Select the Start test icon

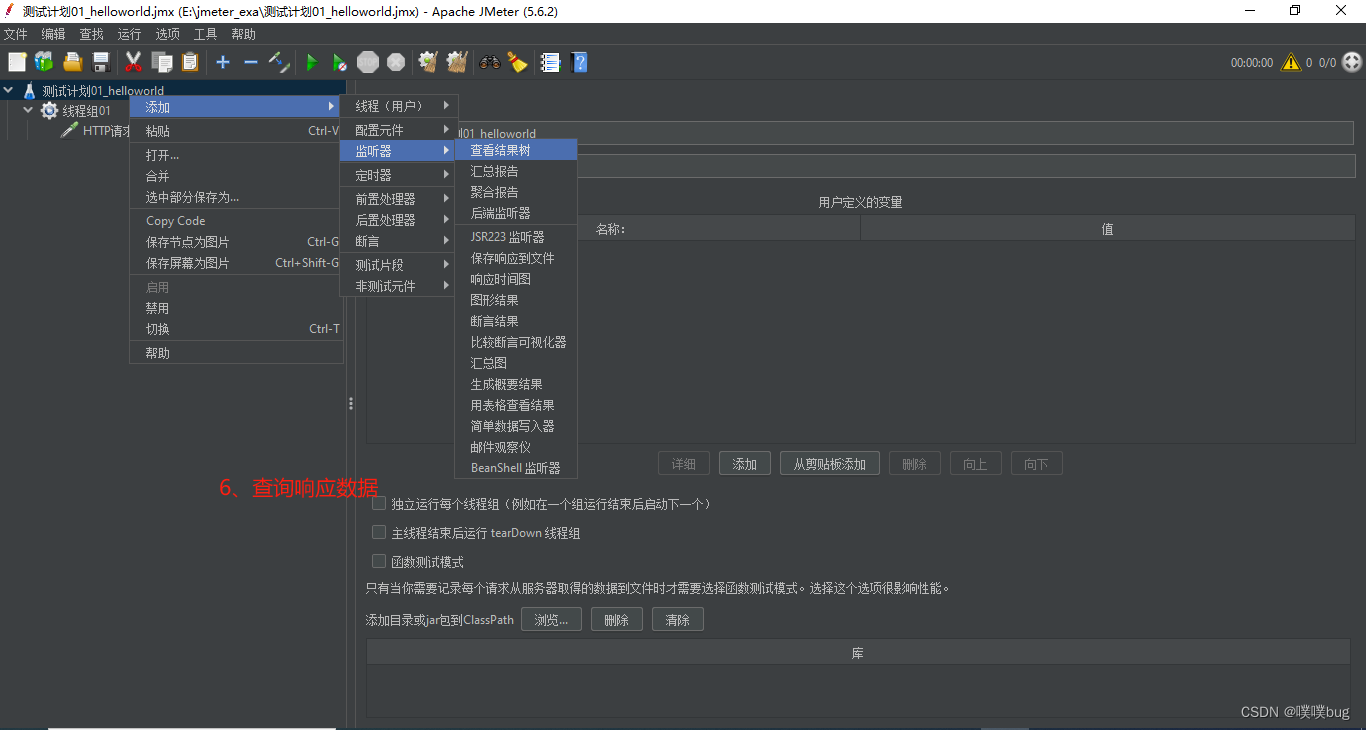pyautogui.click(x=313, y=62)
